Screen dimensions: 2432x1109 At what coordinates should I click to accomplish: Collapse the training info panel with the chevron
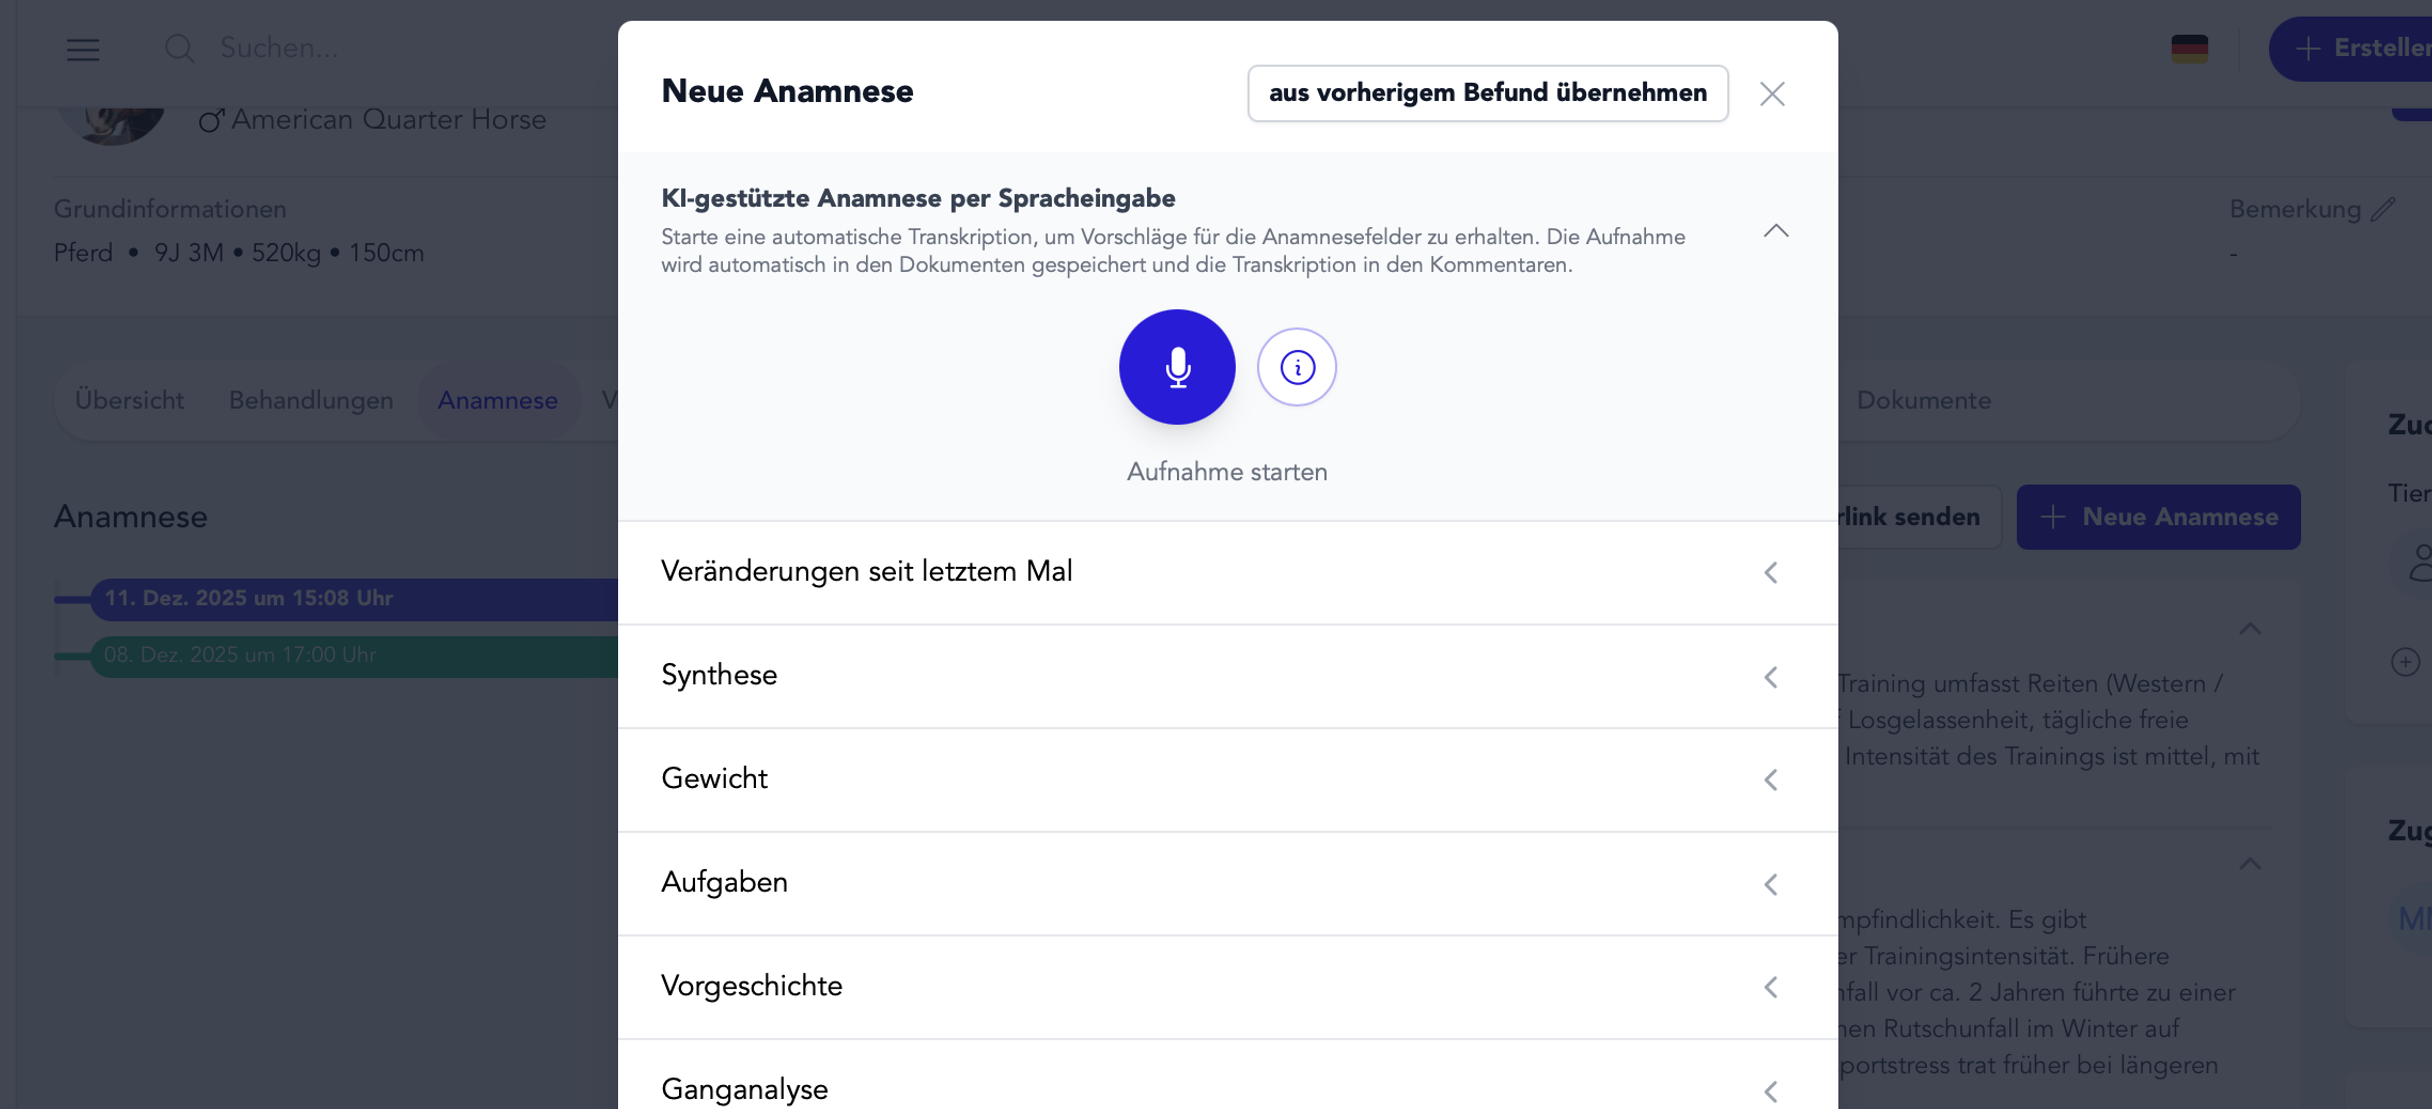point(2250,629)
